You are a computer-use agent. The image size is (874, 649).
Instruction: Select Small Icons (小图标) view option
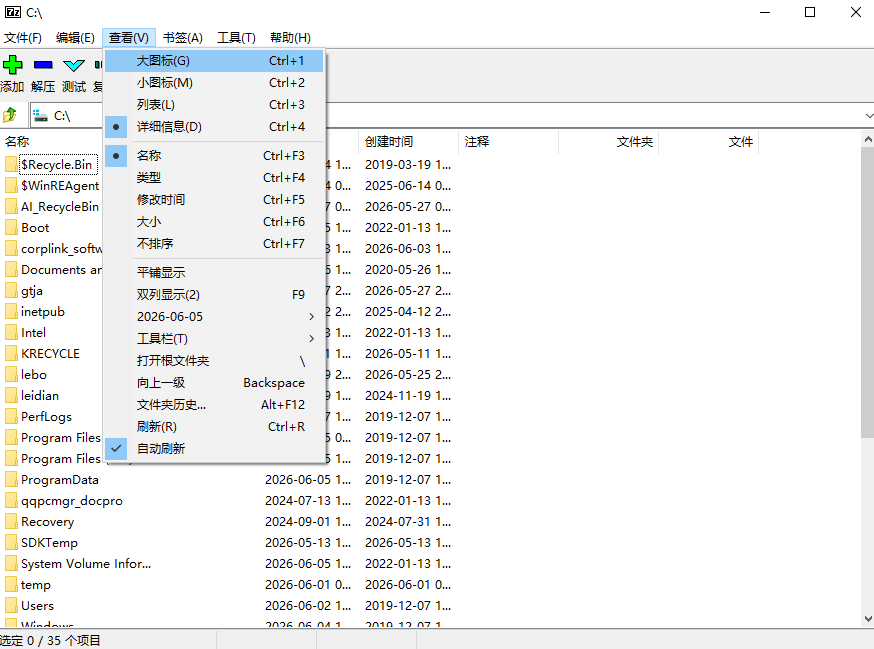214,83
